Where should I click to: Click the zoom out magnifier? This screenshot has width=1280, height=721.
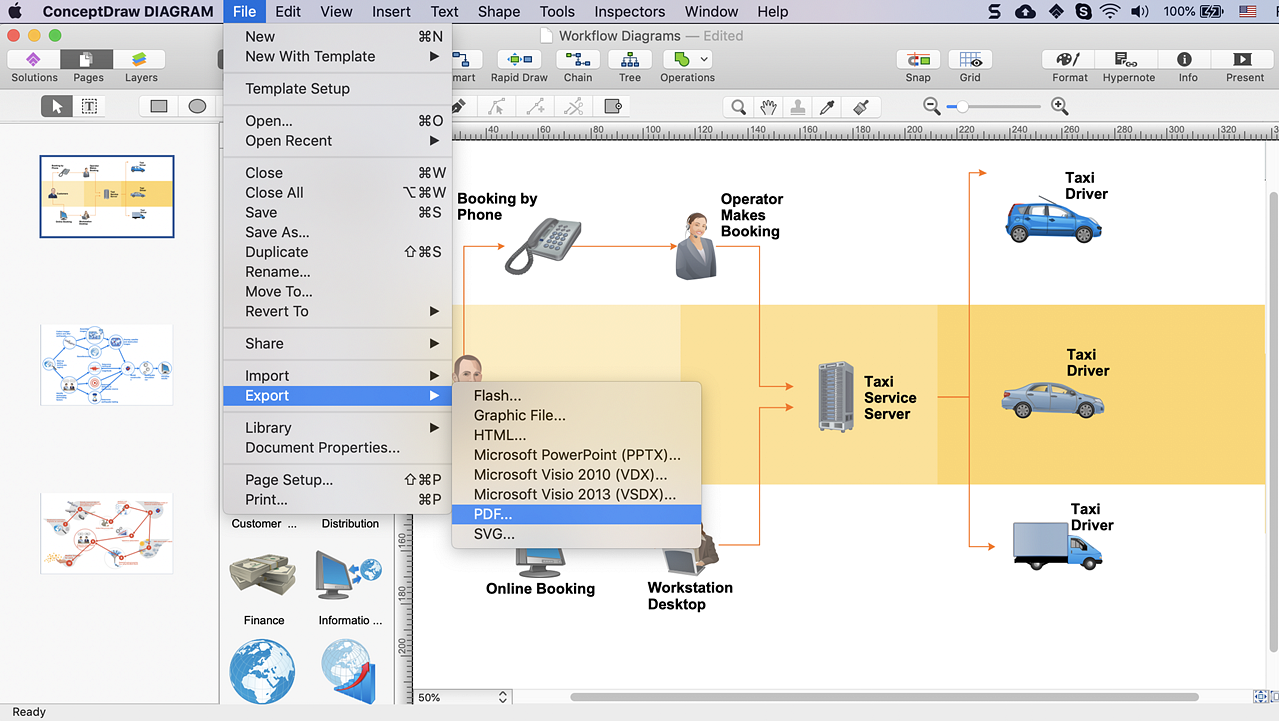932,106
